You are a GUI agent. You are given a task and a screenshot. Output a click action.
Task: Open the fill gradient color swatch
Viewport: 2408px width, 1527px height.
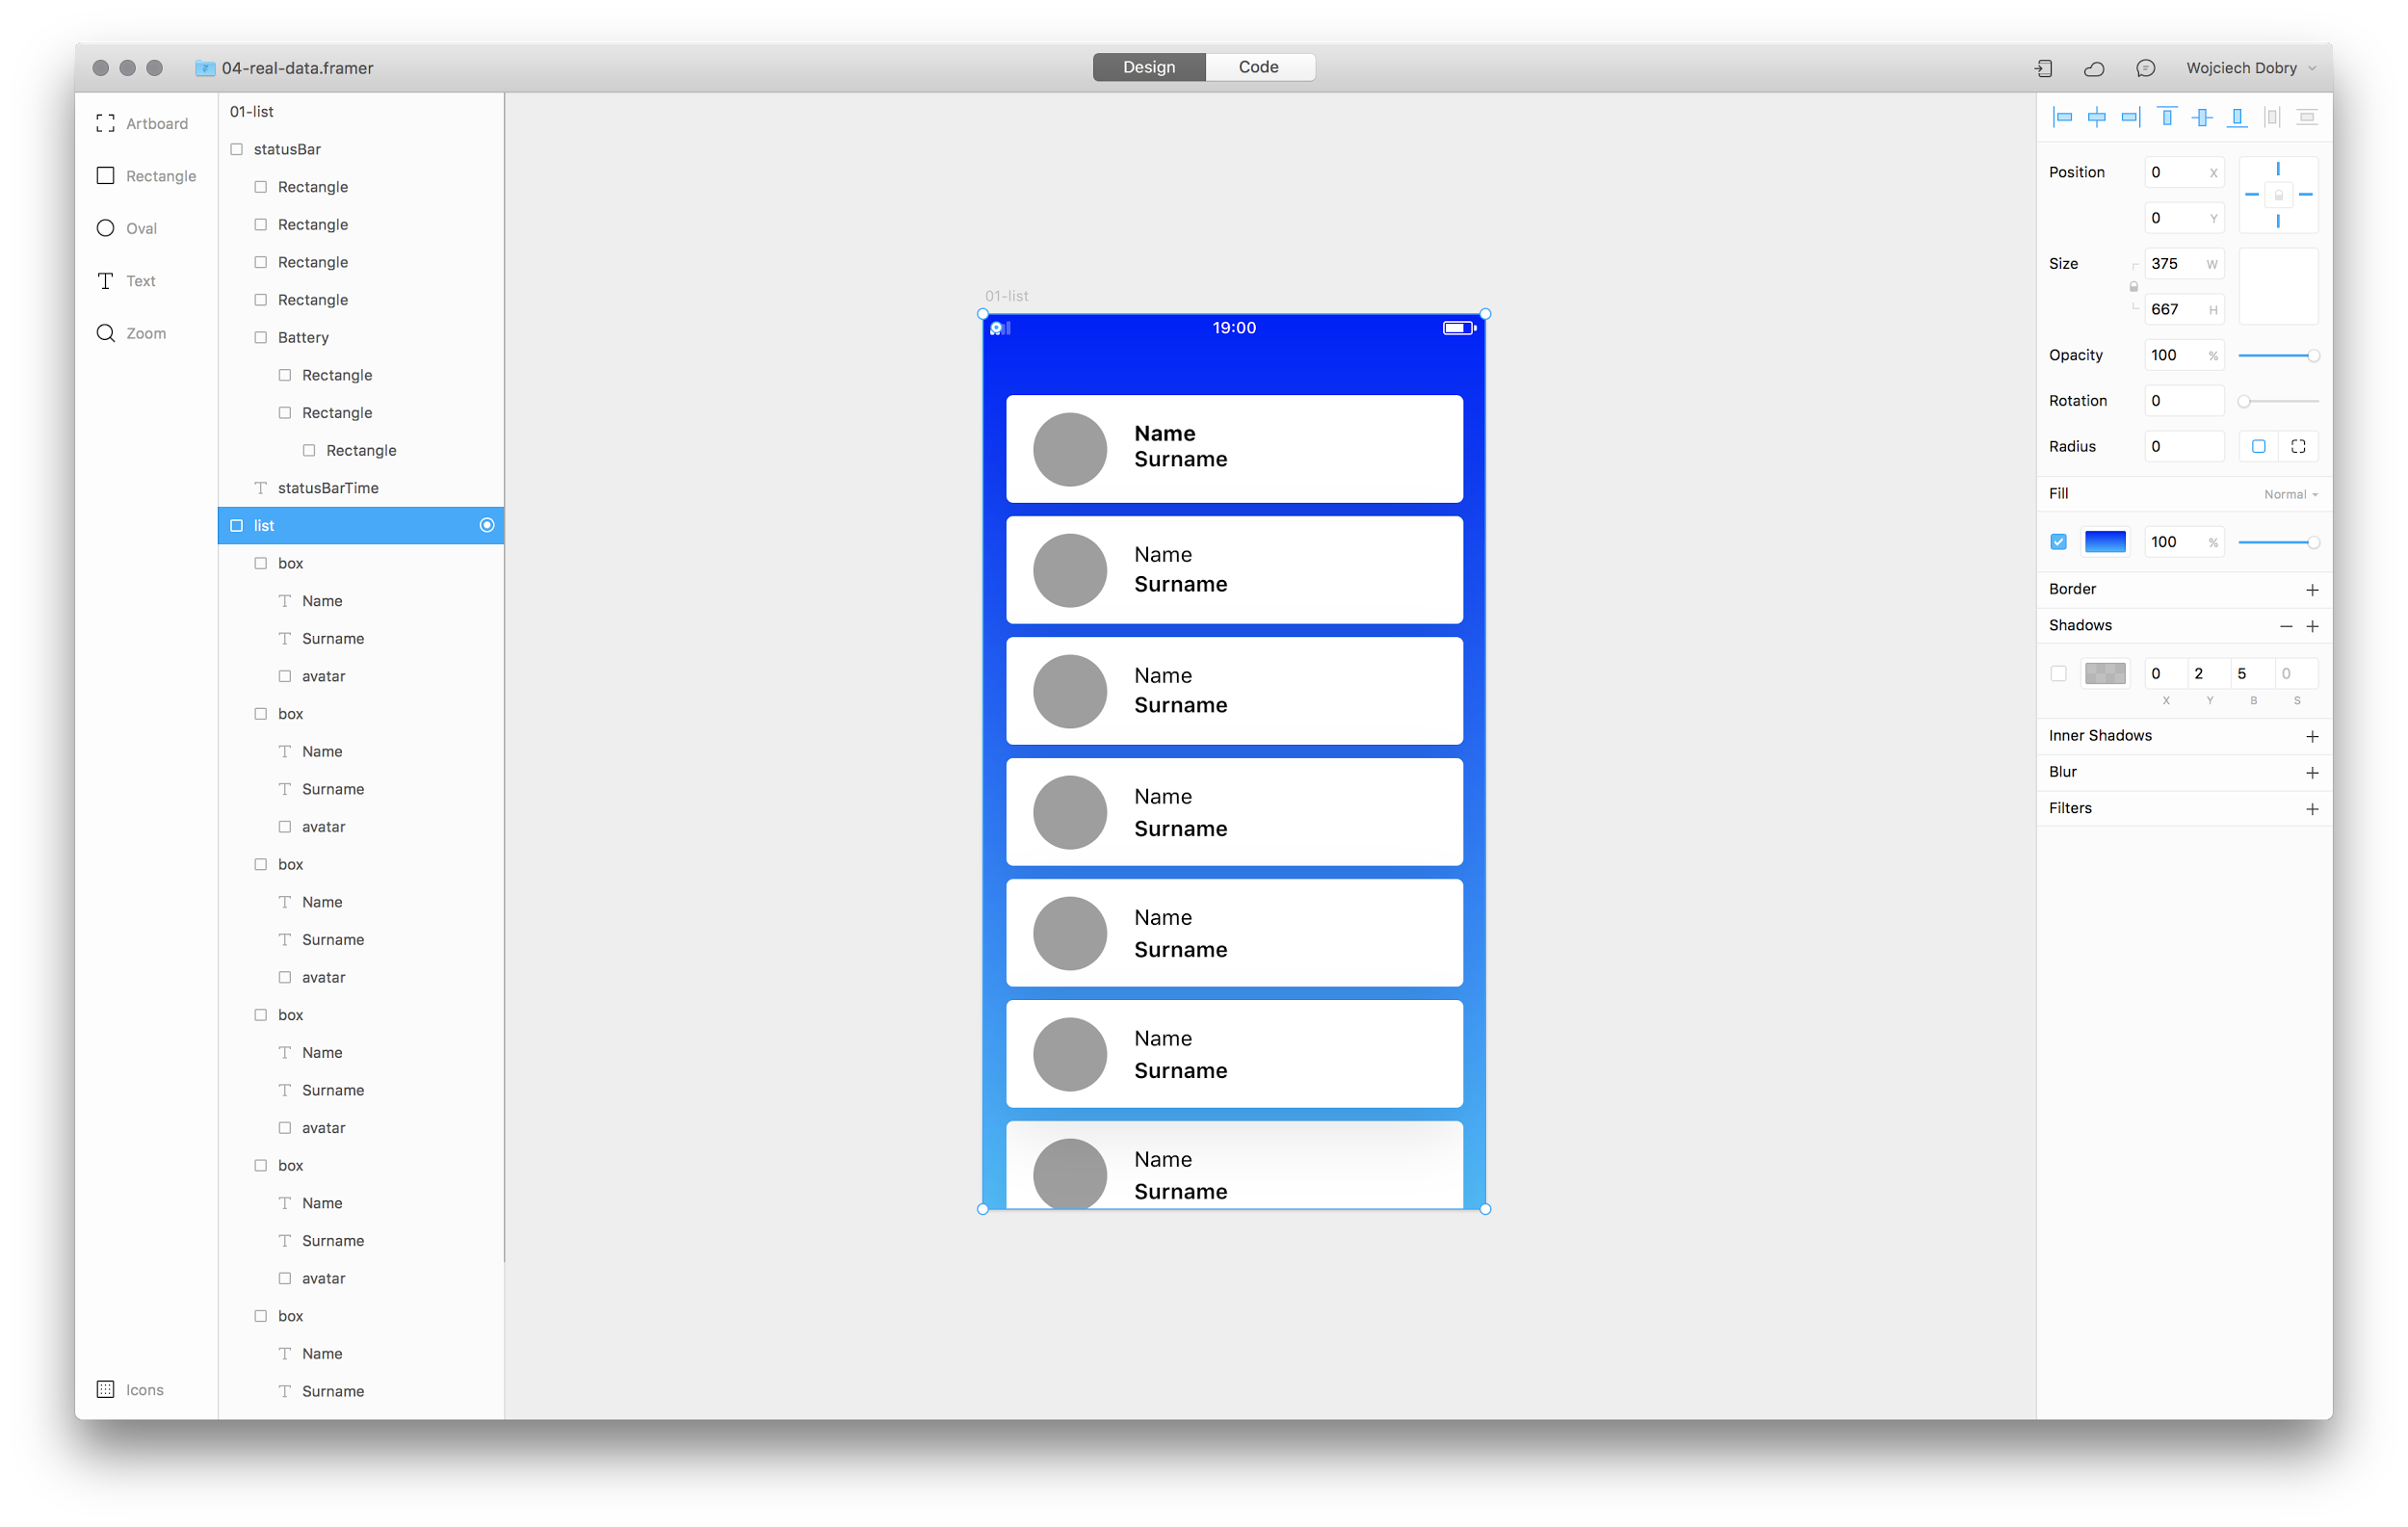(x=2105, y=542)
